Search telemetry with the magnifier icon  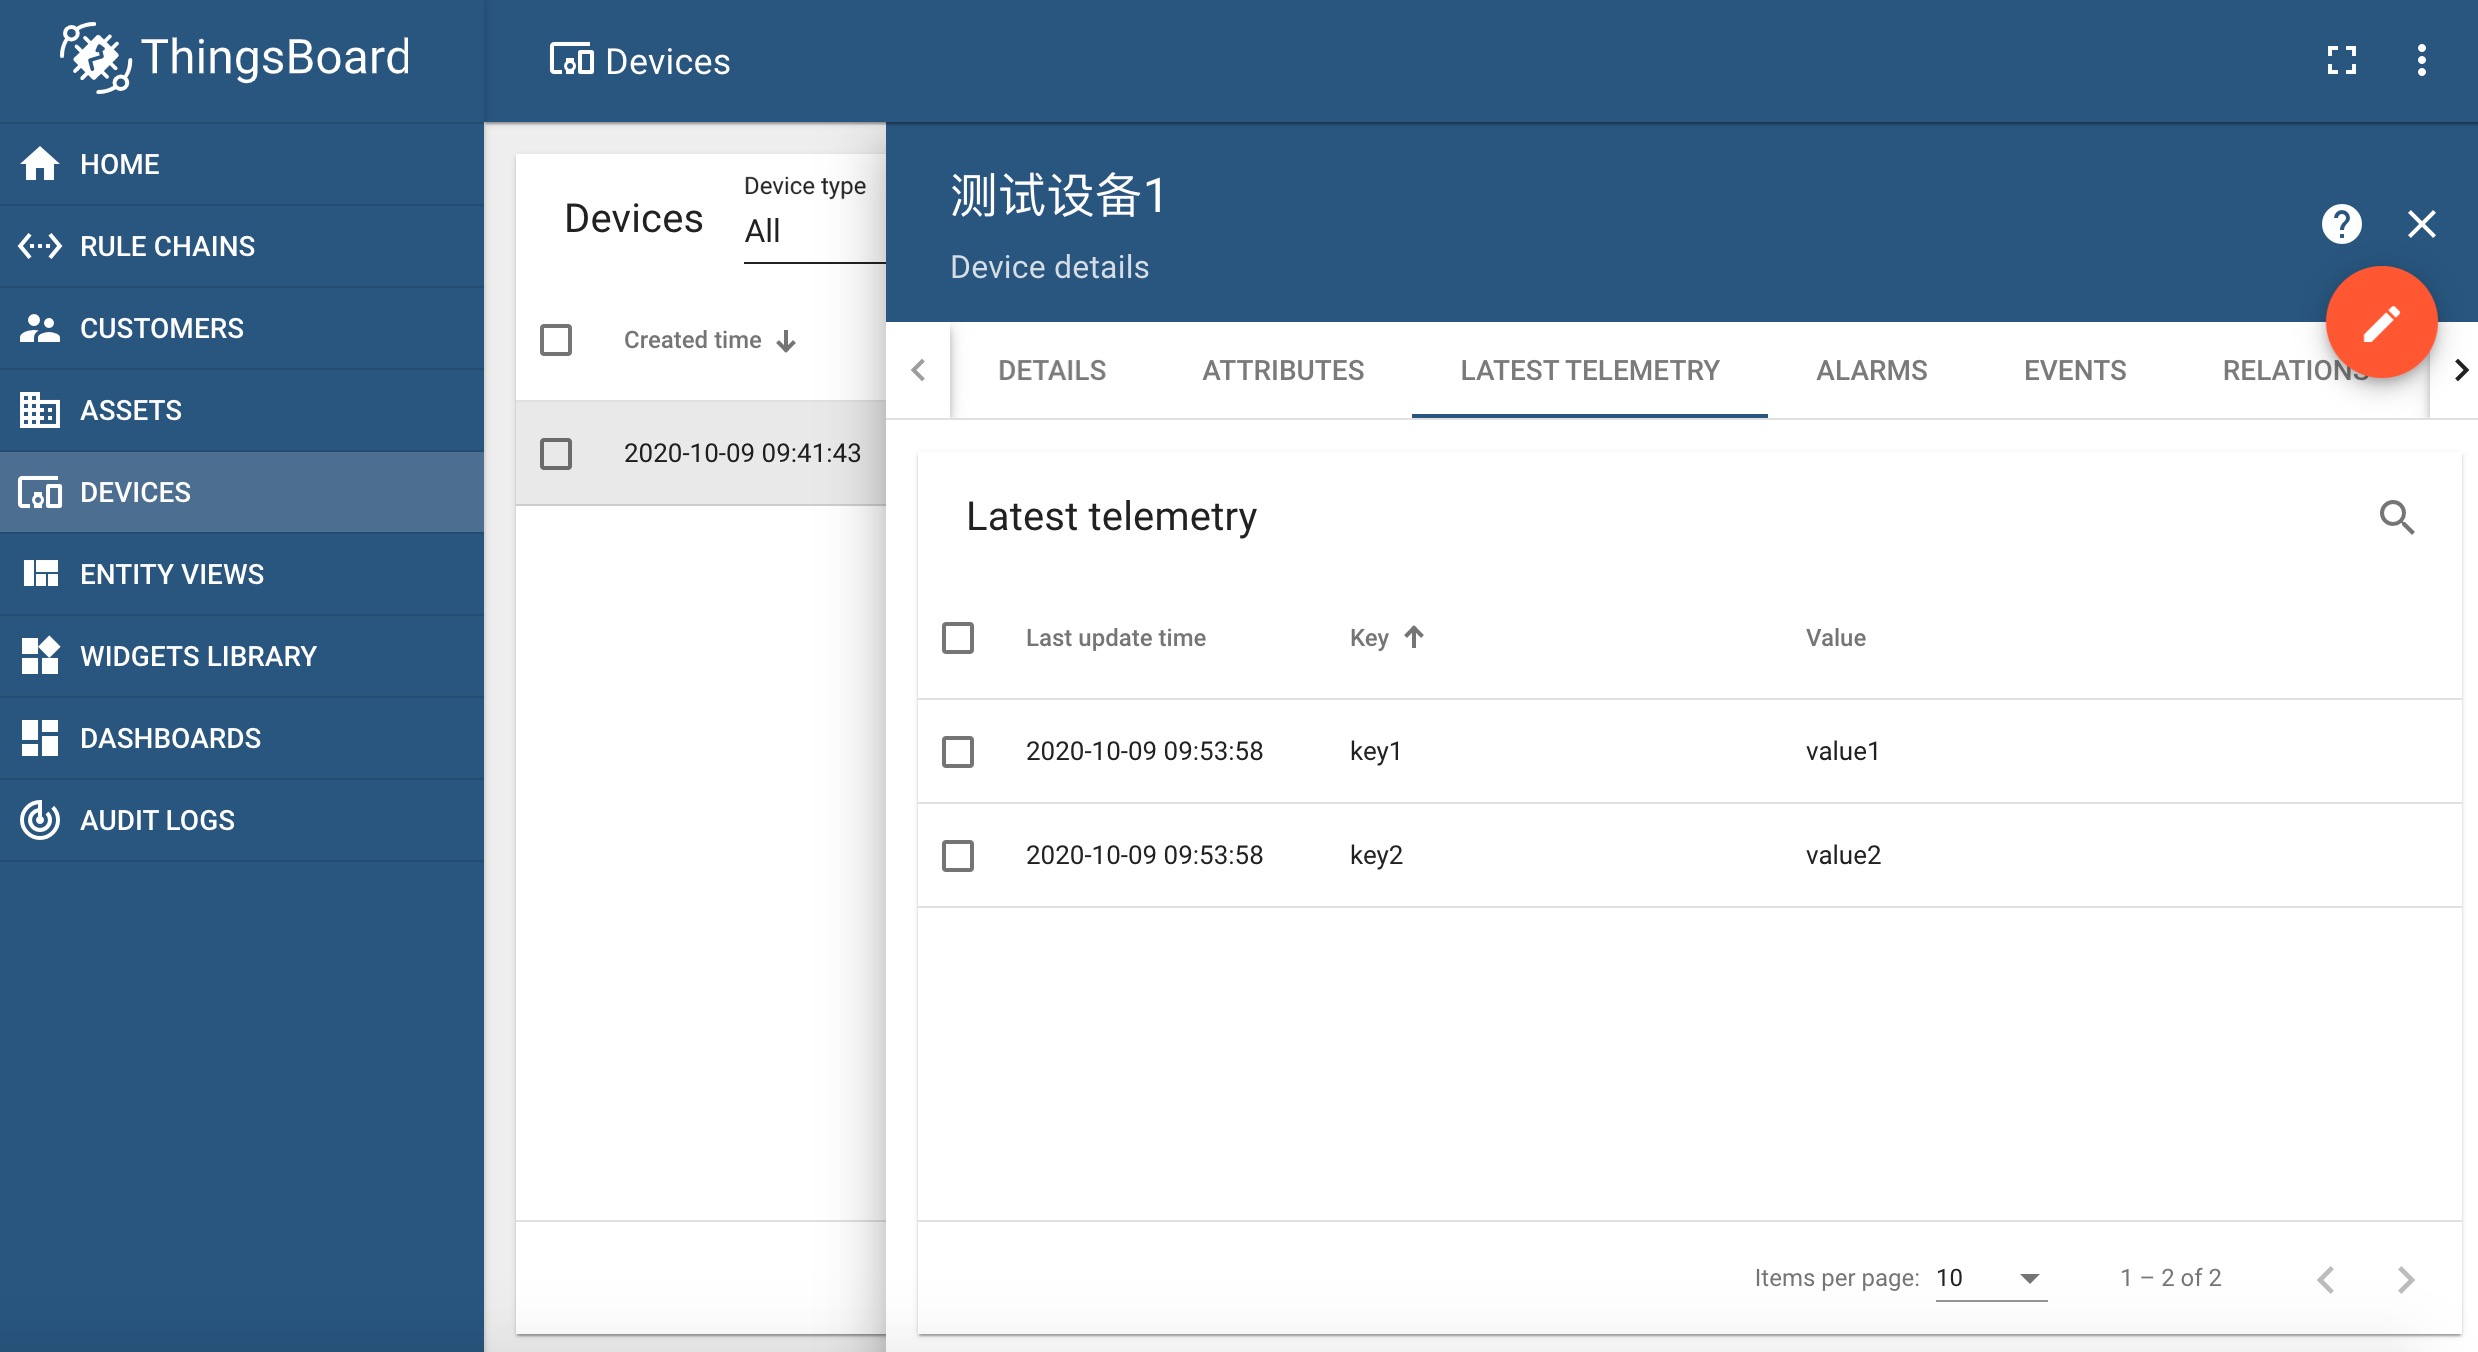2396,517
